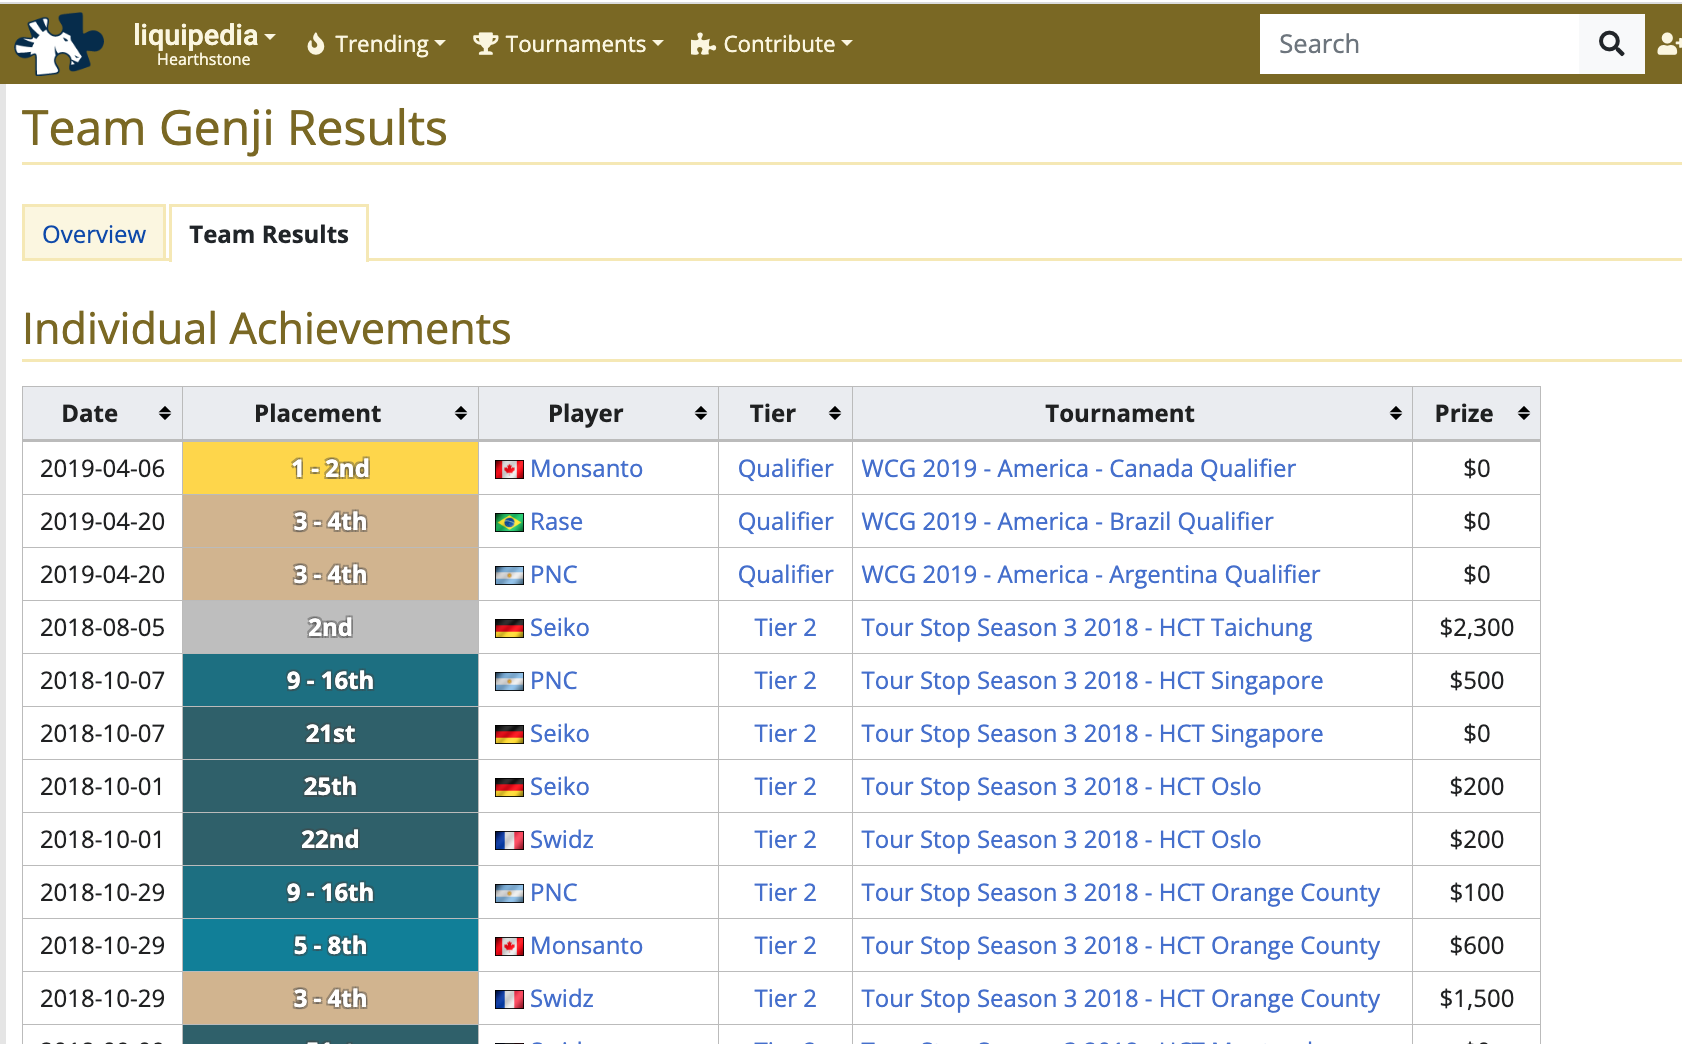Click Canada flag in 5 - 8th row
This screenshot has width=1682, height=1044.
[x=509, y=946]
